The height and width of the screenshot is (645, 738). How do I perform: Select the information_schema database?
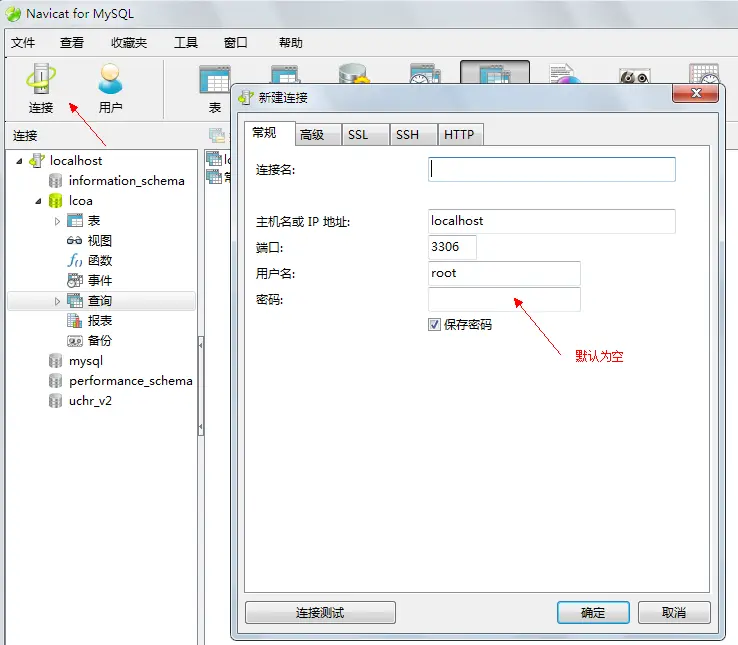pos(126,181)
